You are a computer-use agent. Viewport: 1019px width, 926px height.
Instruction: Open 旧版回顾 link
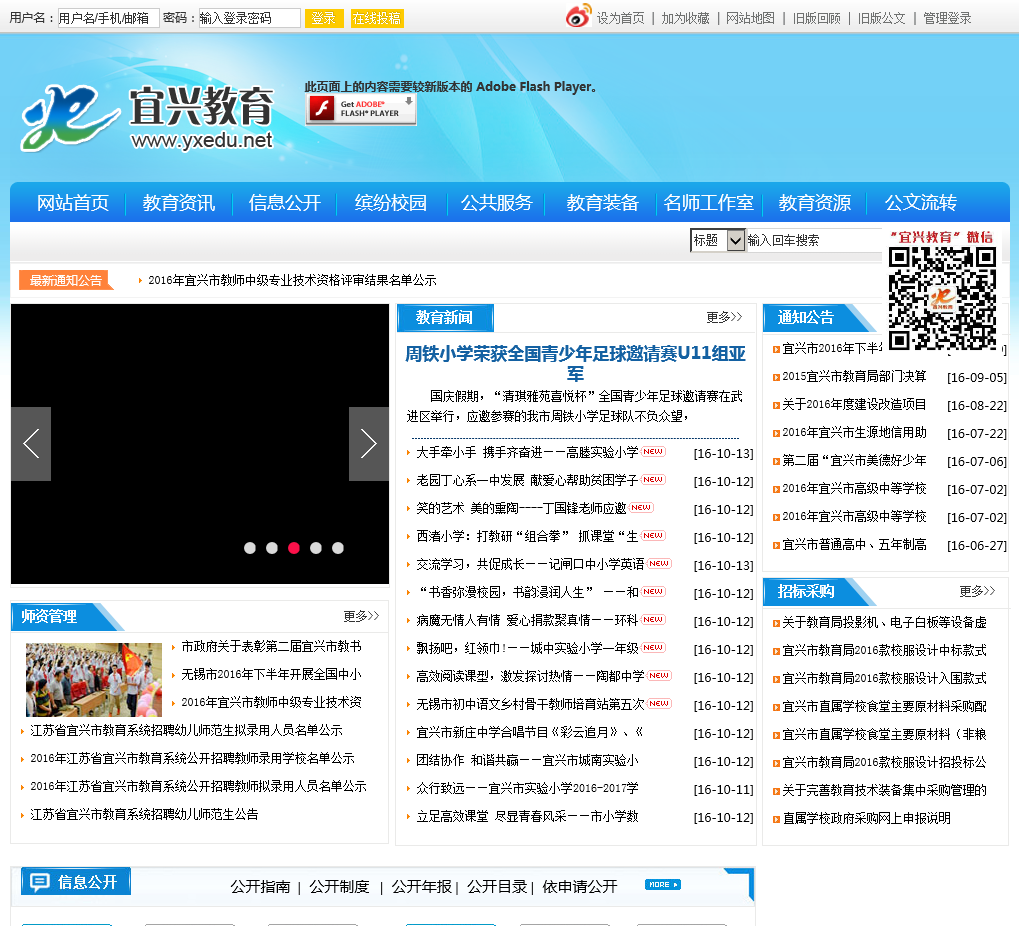[816, 18]
